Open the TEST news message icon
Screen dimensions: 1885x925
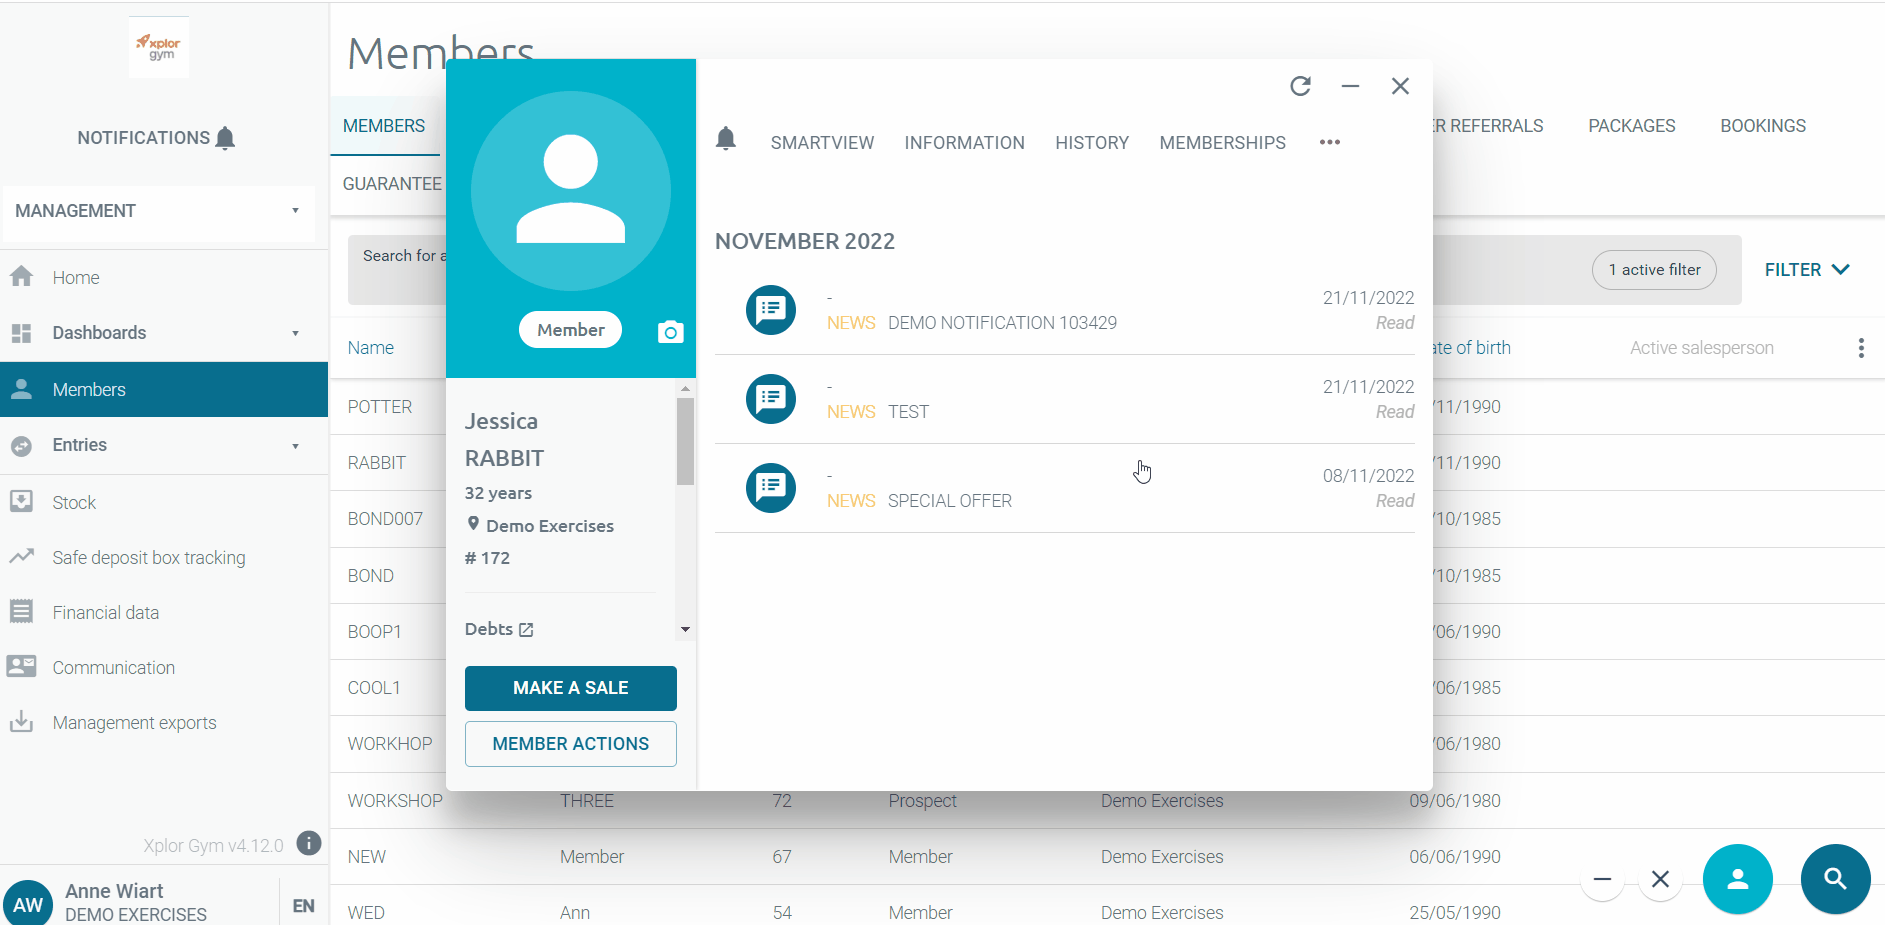[x=771, y=399]
